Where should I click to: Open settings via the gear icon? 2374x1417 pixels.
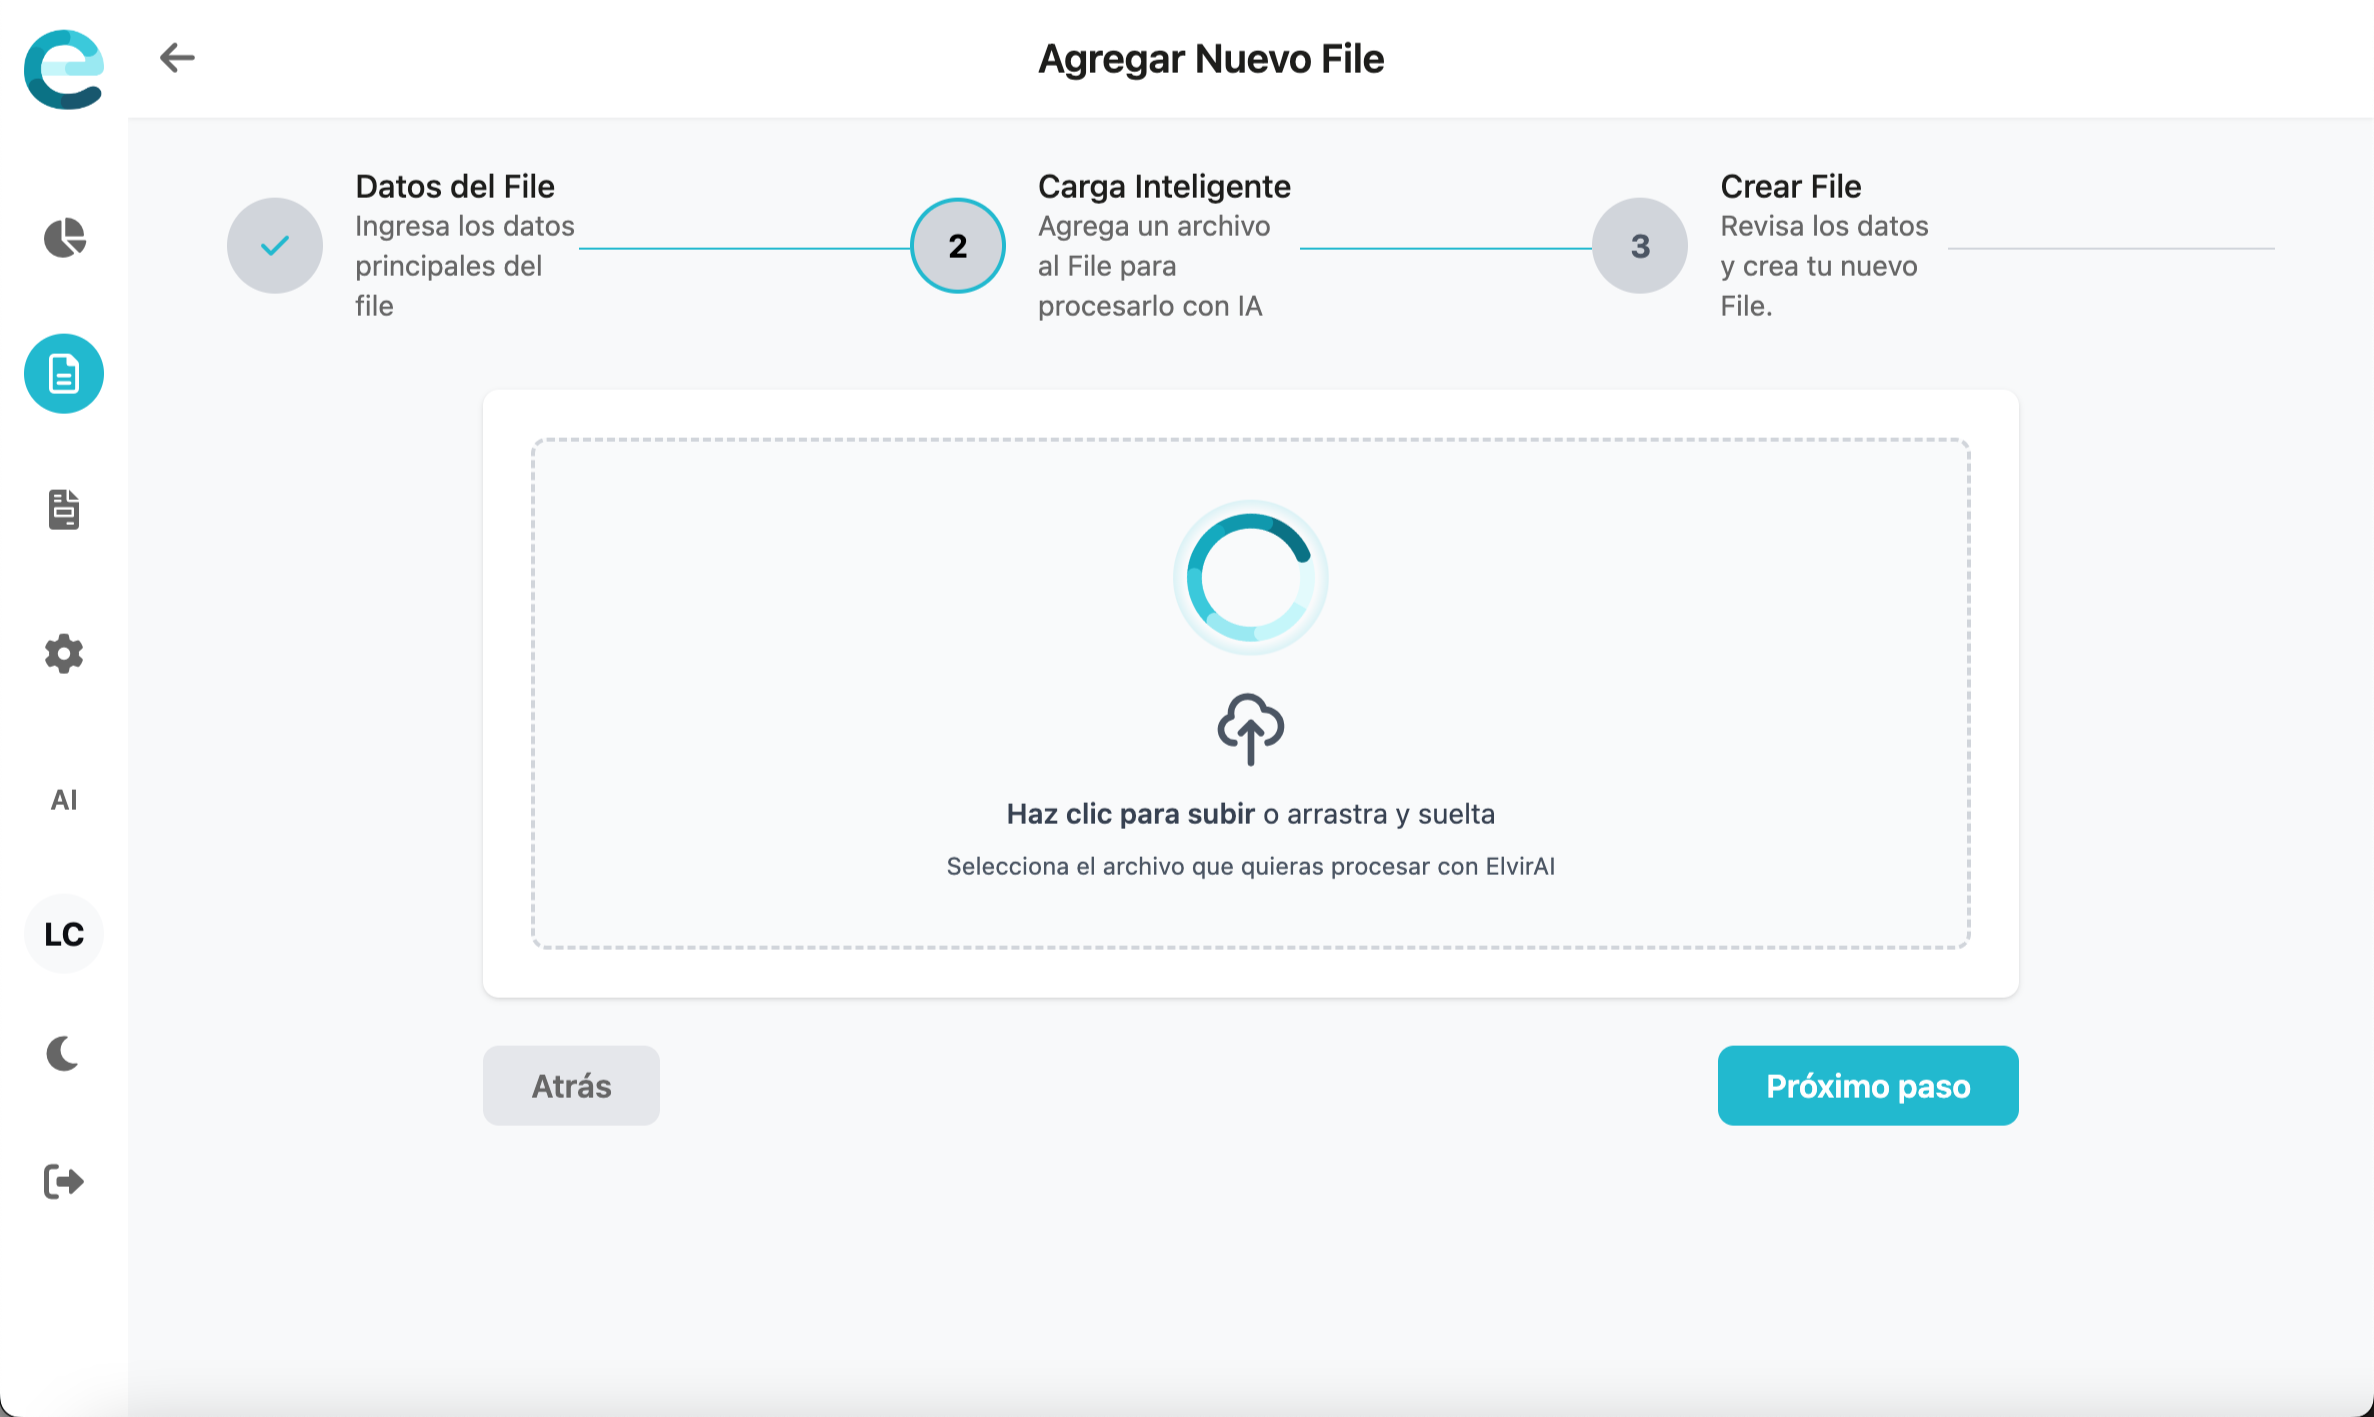[x=64, y=654]
